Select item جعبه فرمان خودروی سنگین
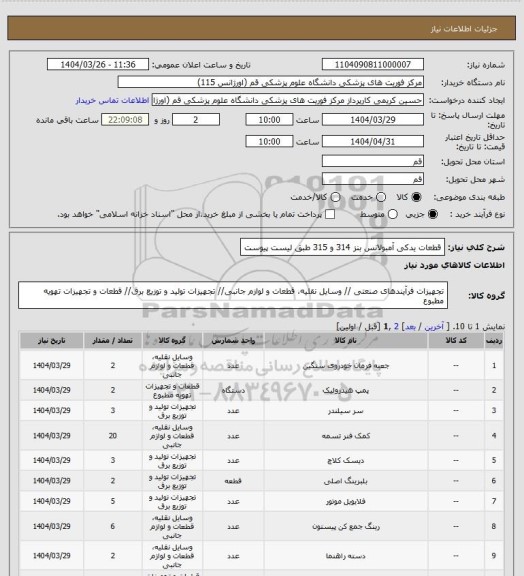This screenshot has height=576, width=524. point(345,366)
